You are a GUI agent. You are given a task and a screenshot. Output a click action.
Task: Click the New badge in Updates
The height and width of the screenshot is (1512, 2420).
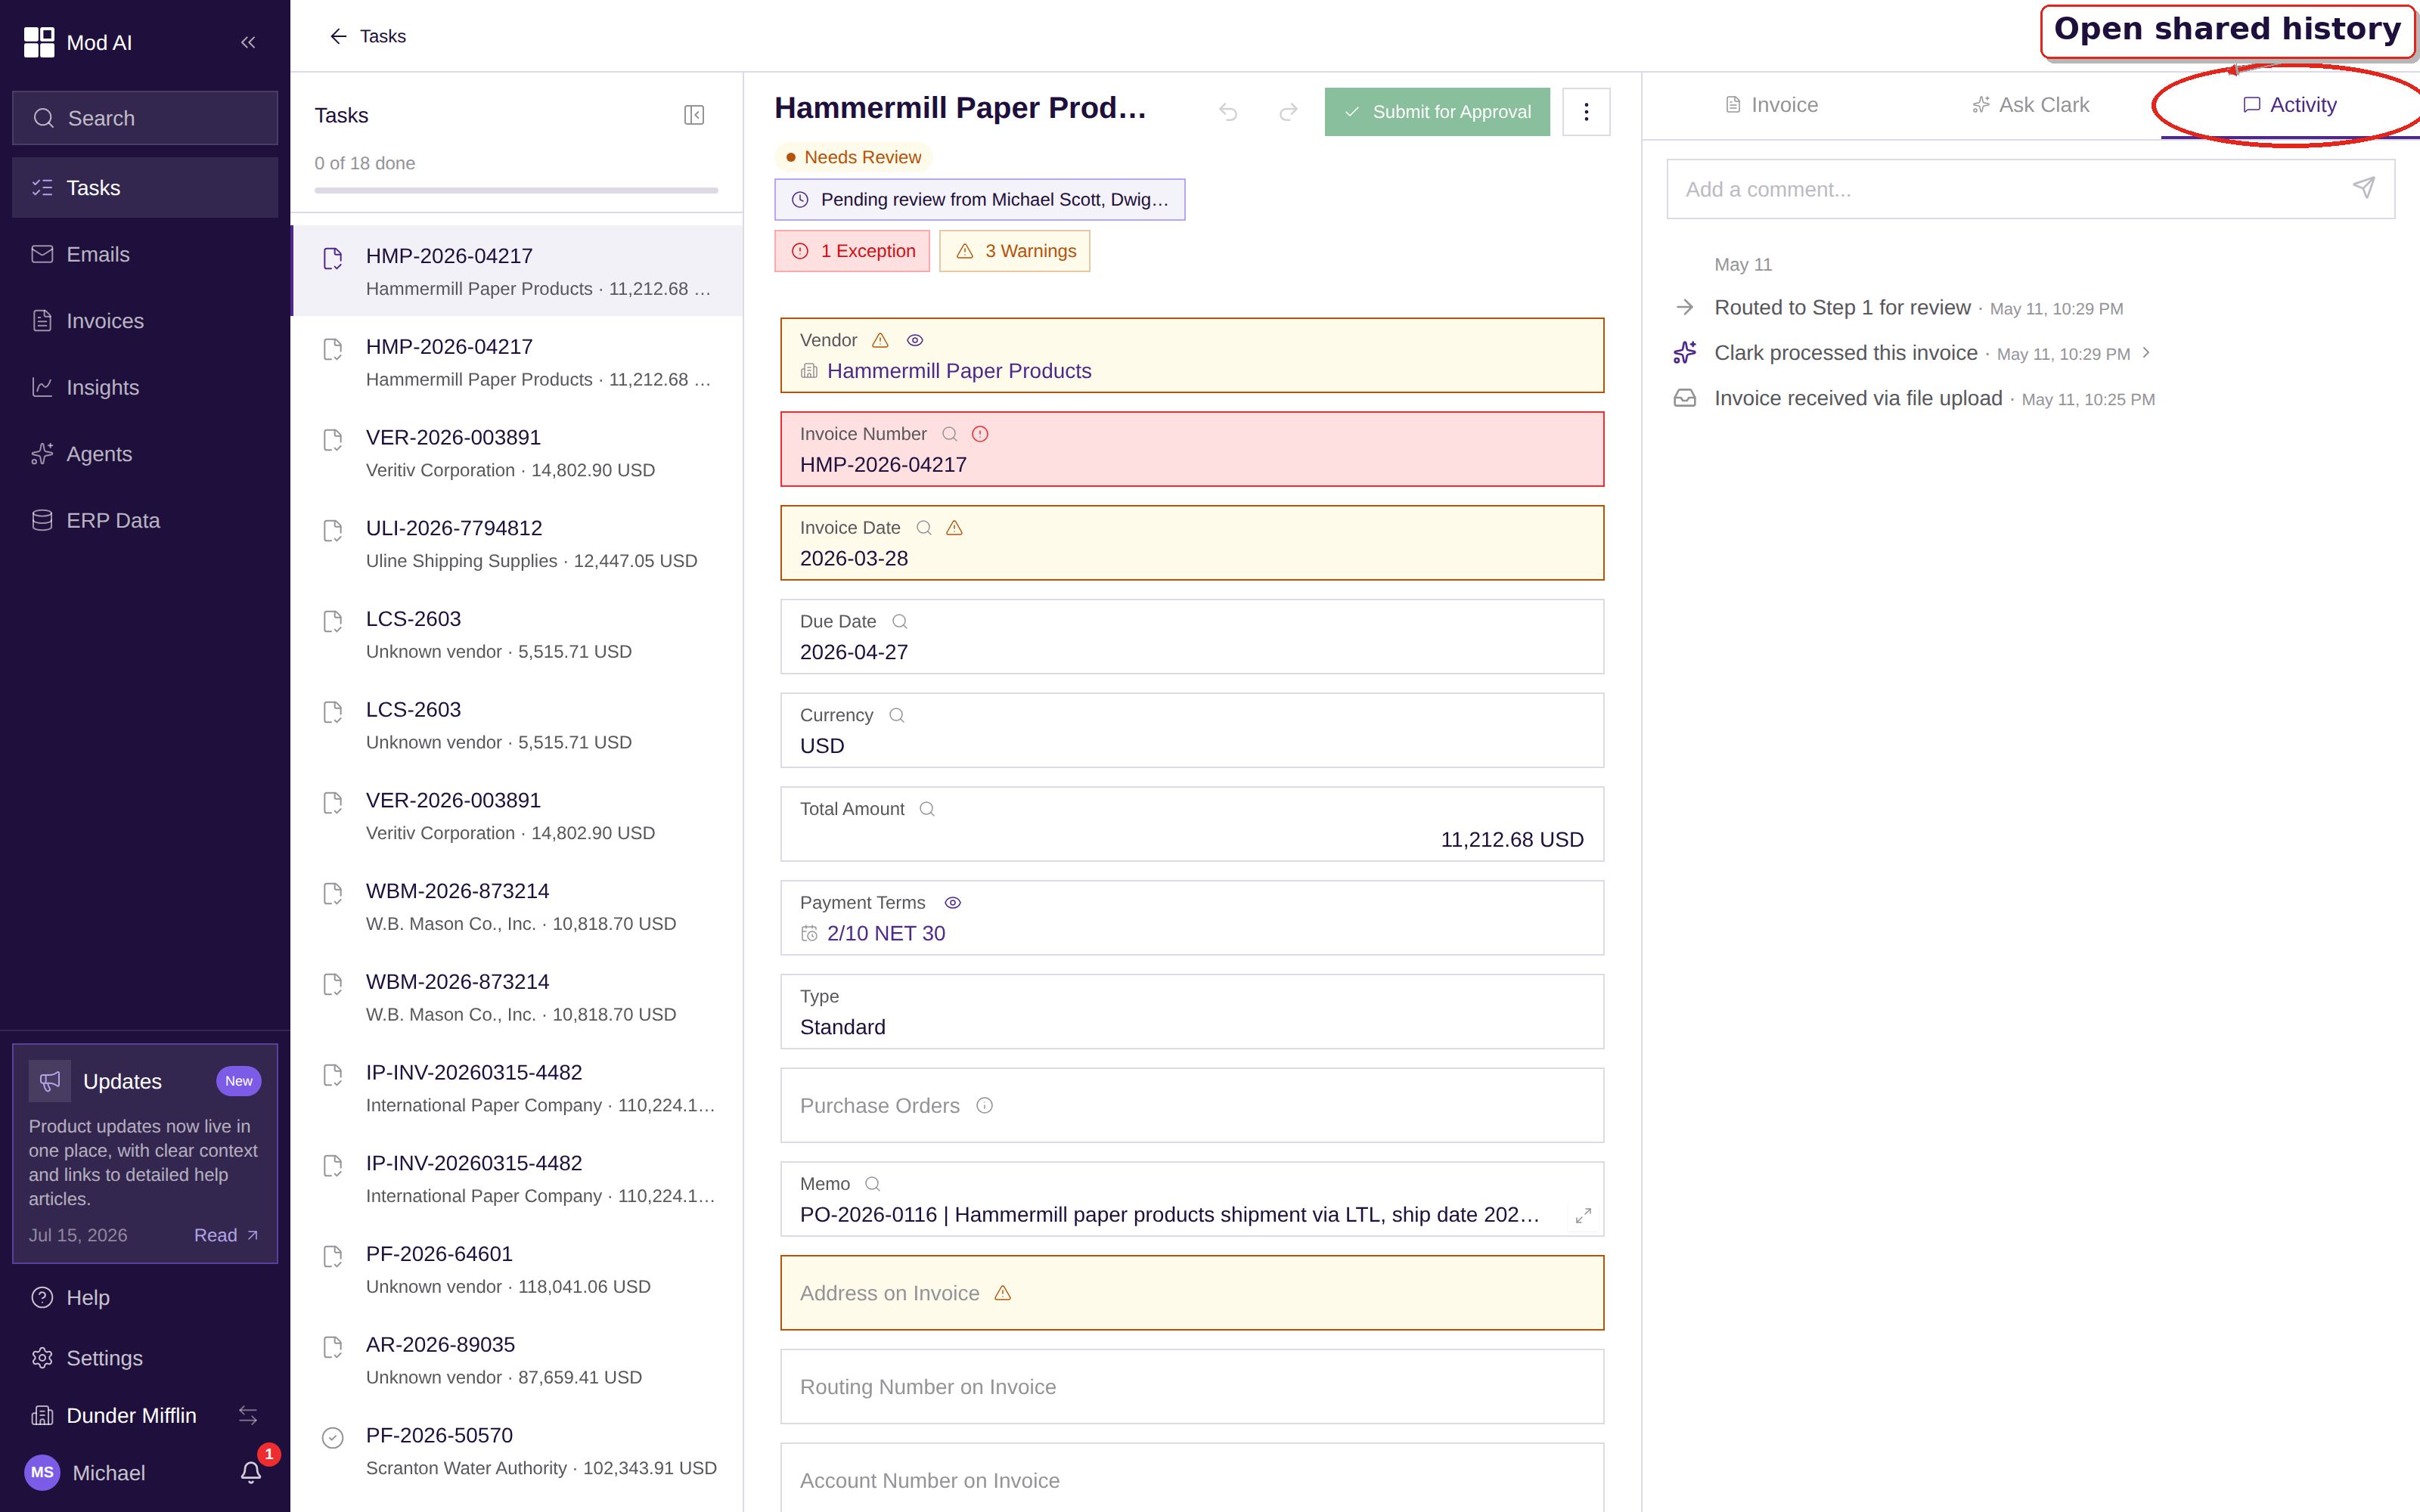pos(238,1081)
